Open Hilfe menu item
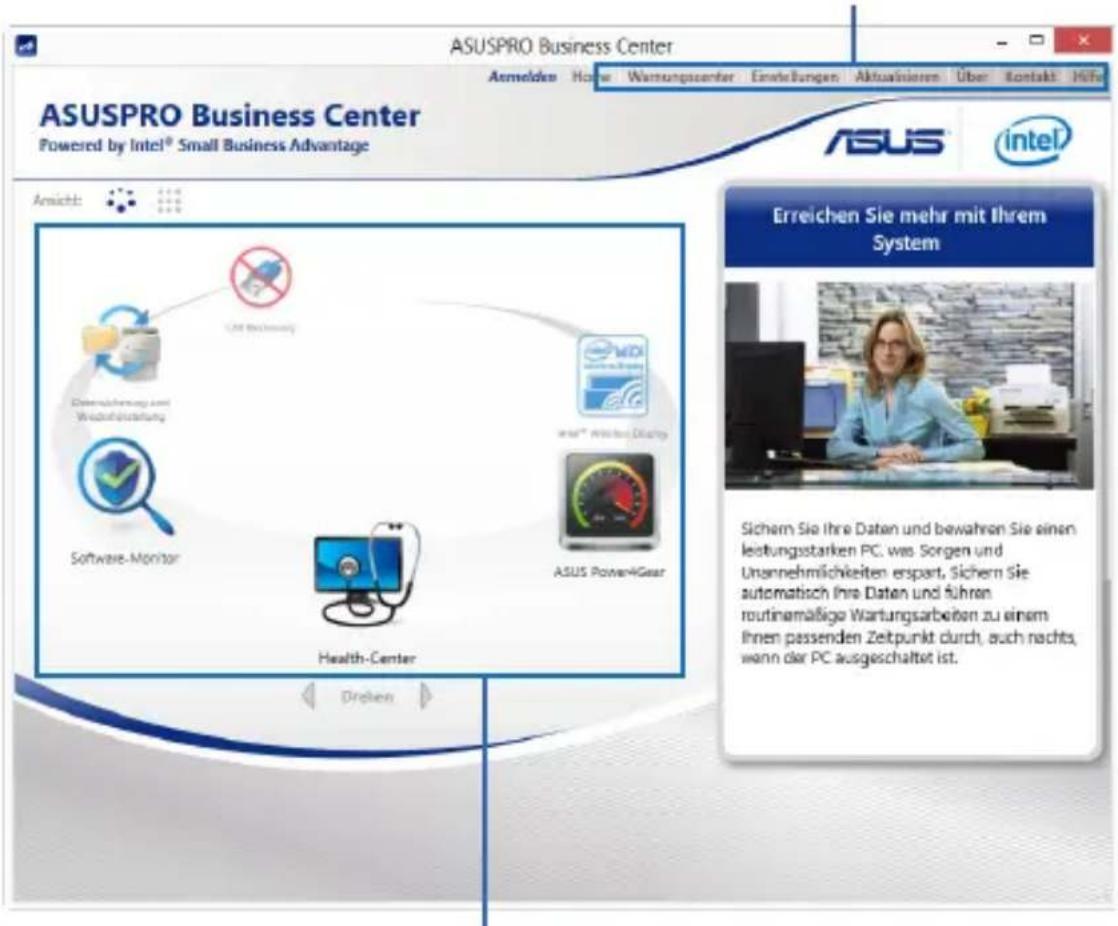The image size is (1118, 926). point(1087,76)
